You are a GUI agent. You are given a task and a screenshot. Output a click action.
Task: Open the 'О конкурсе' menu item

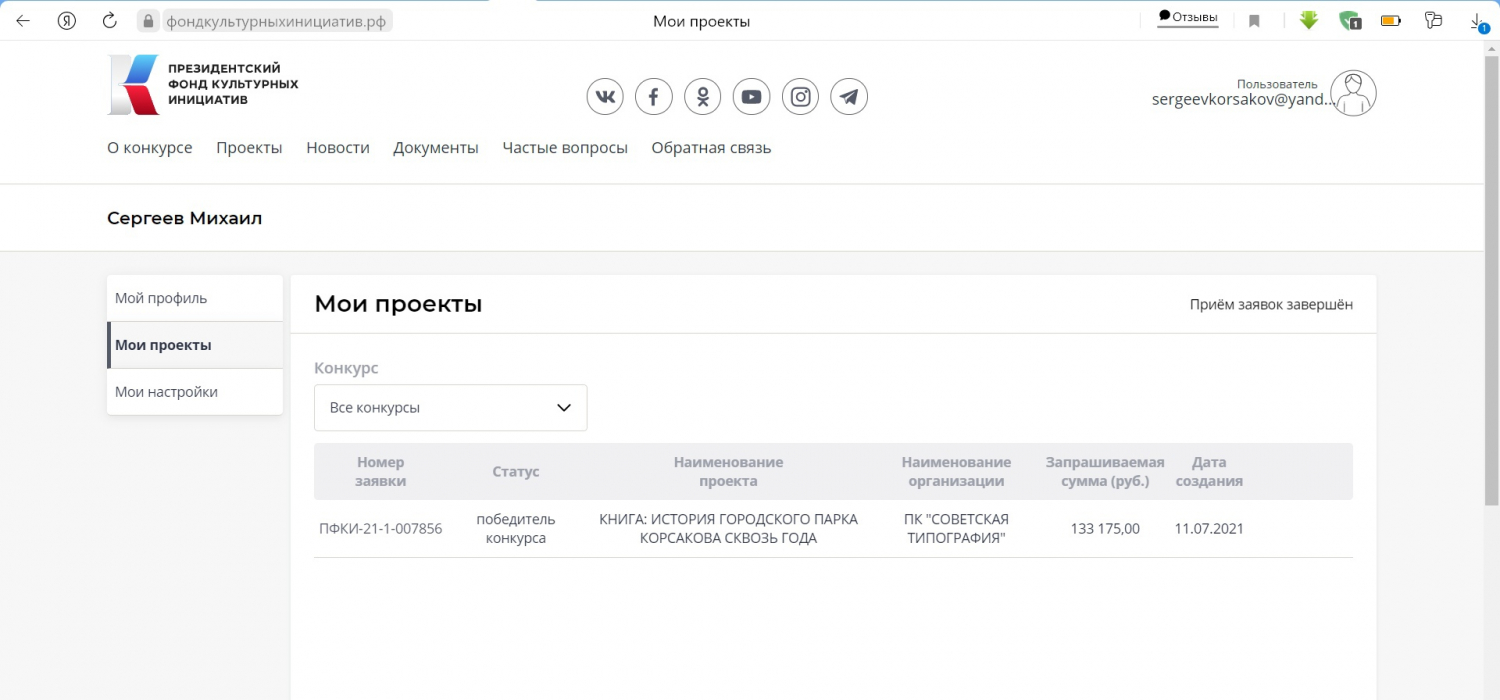coord(150,148)
